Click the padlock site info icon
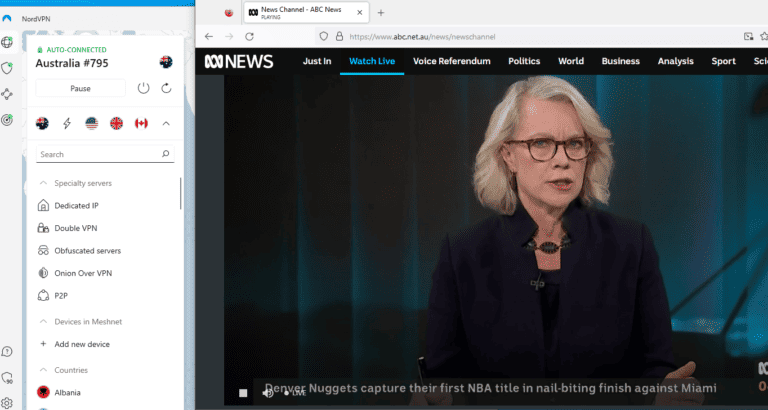 tap(339, 37)
